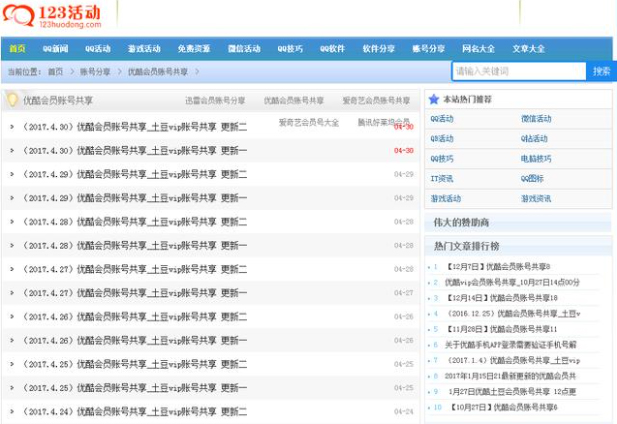
Task: Go to the QQ新闻 menu item
Action: (55, 48)
